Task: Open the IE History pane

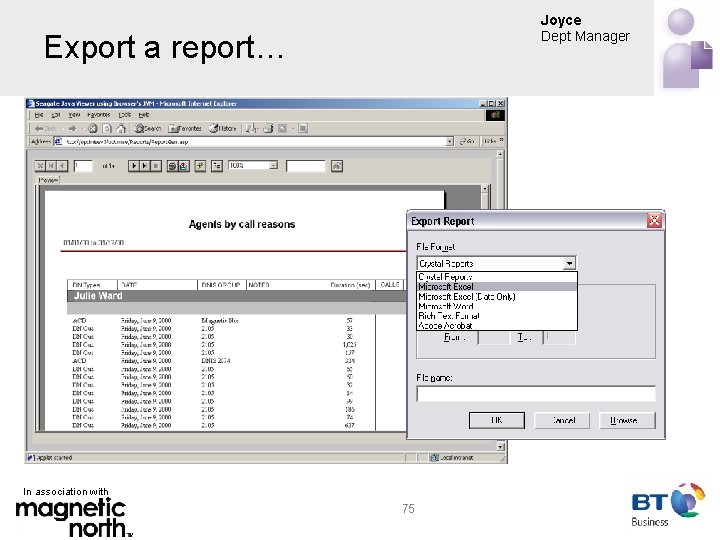Action: click(x=222, y=129)
